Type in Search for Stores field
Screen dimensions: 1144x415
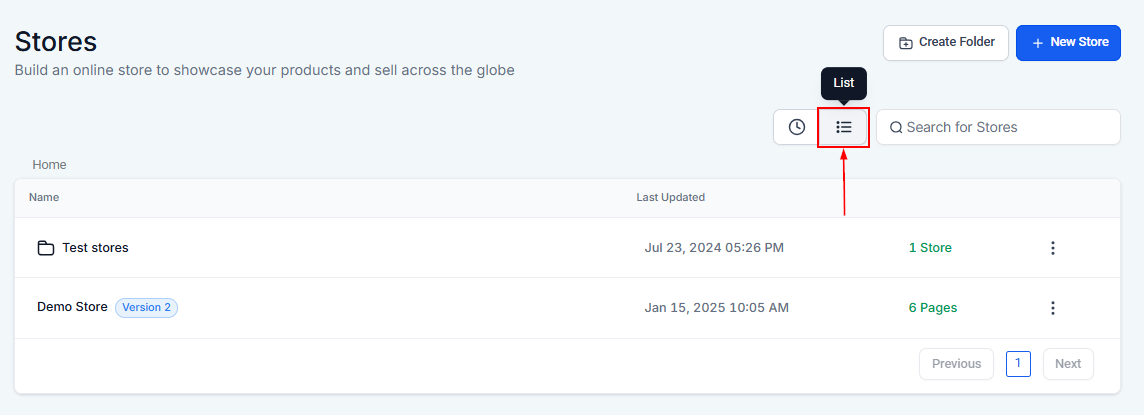coord(1005,127)
